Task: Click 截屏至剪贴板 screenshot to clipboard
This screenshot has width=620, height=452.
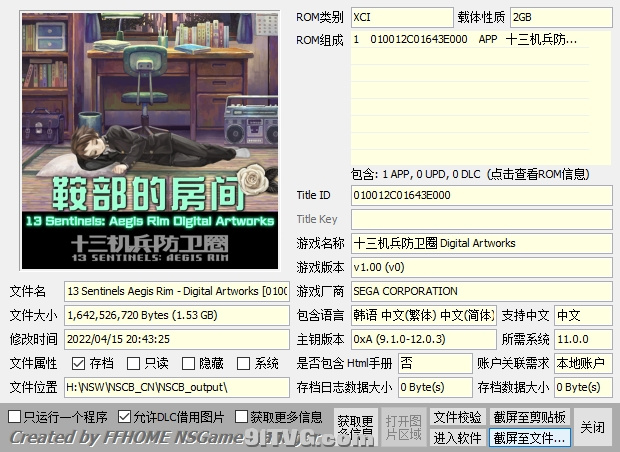Action: pos(529,416)
